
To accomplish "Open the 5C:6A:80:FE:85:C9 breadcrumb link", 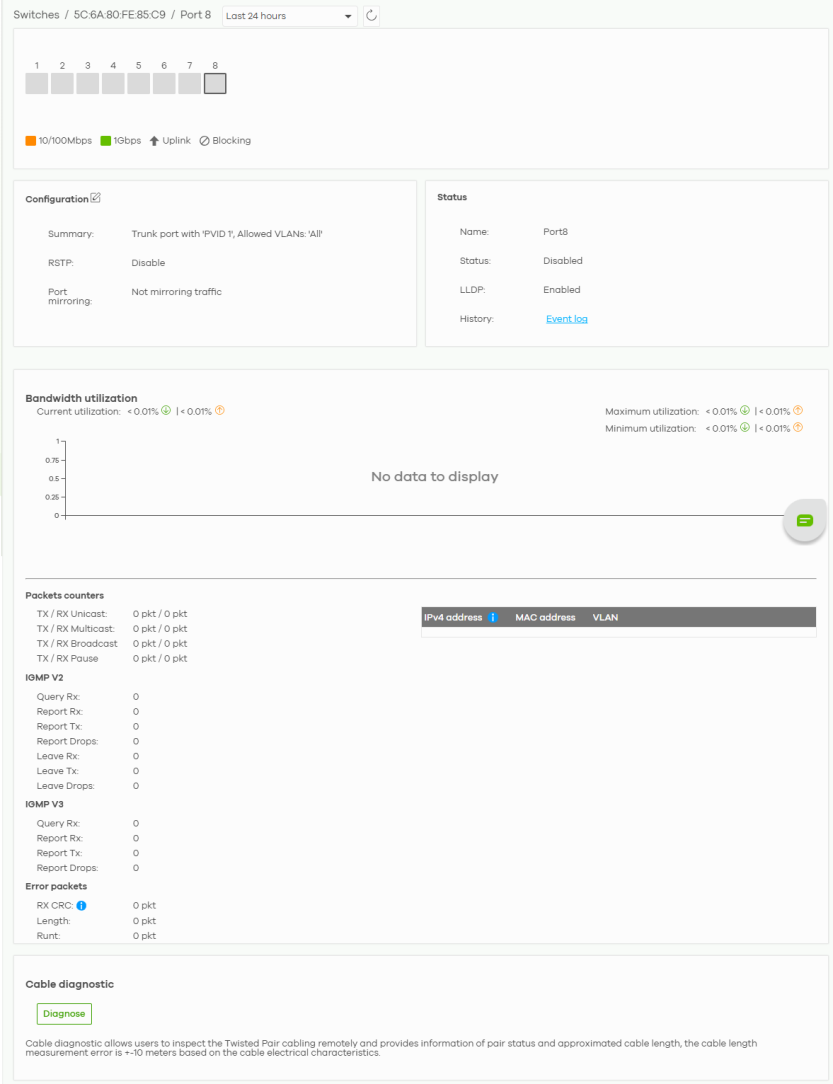I will click(x=120, y=16).
